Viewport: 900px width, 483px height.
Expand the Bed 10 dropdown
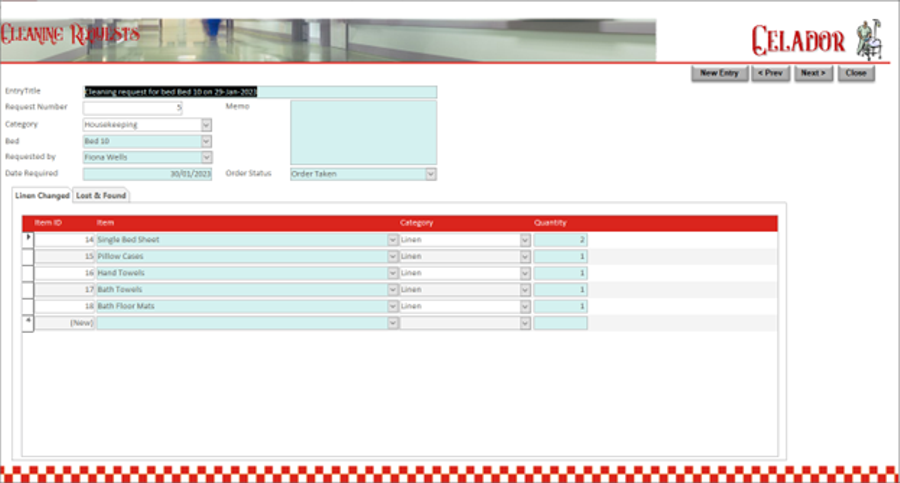pos(206,141)
